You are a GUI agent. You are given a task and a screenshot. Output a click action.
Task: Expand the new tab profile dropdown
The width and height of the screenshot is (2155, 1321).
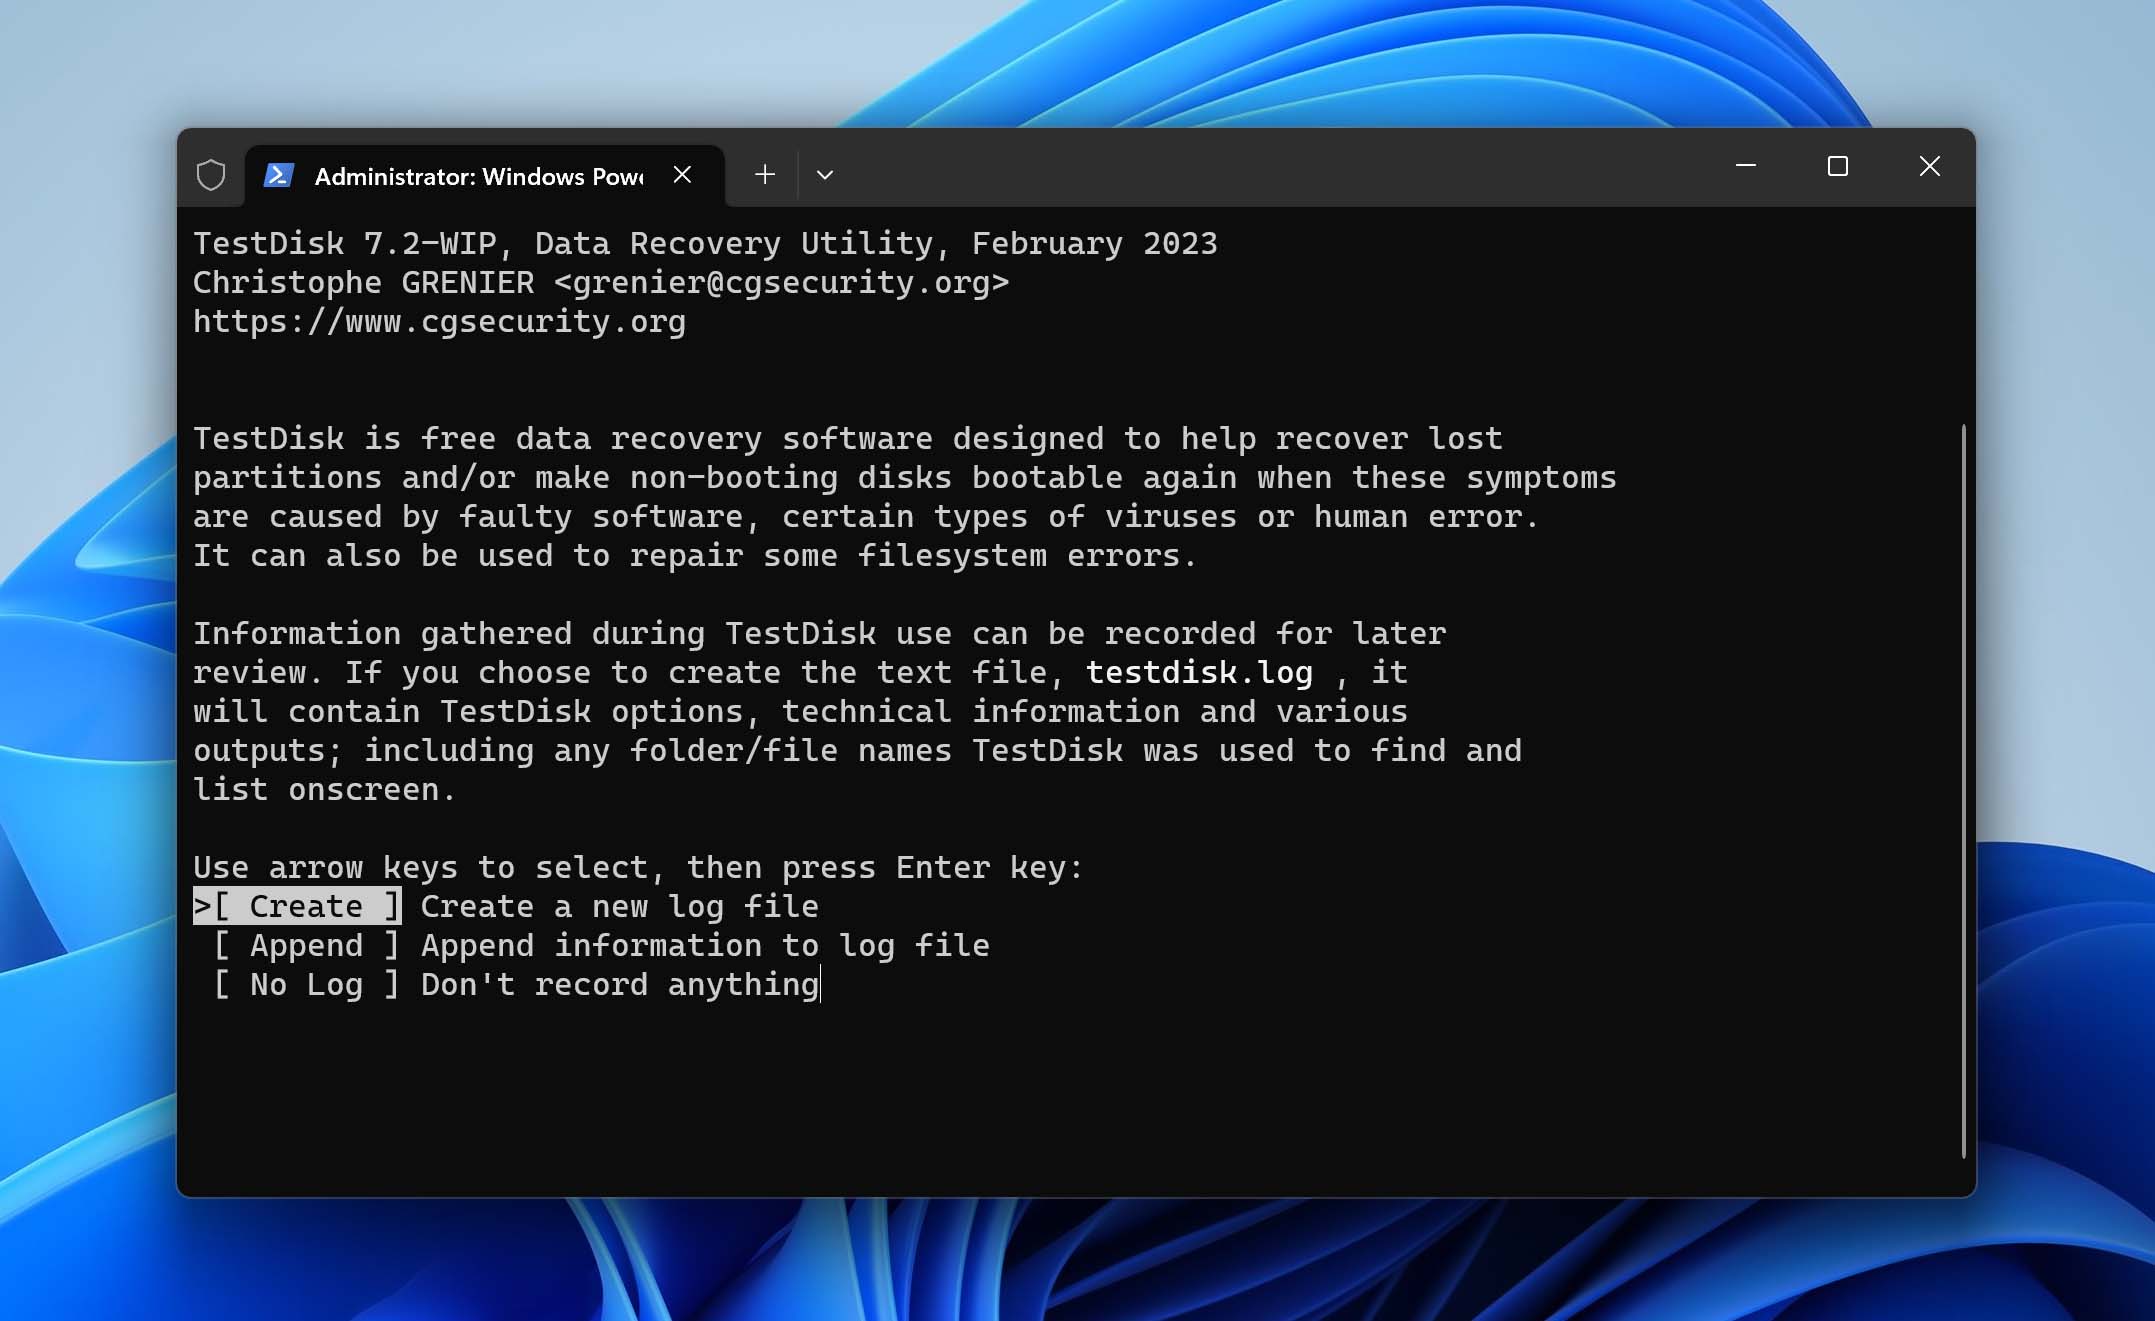[824, 175]
